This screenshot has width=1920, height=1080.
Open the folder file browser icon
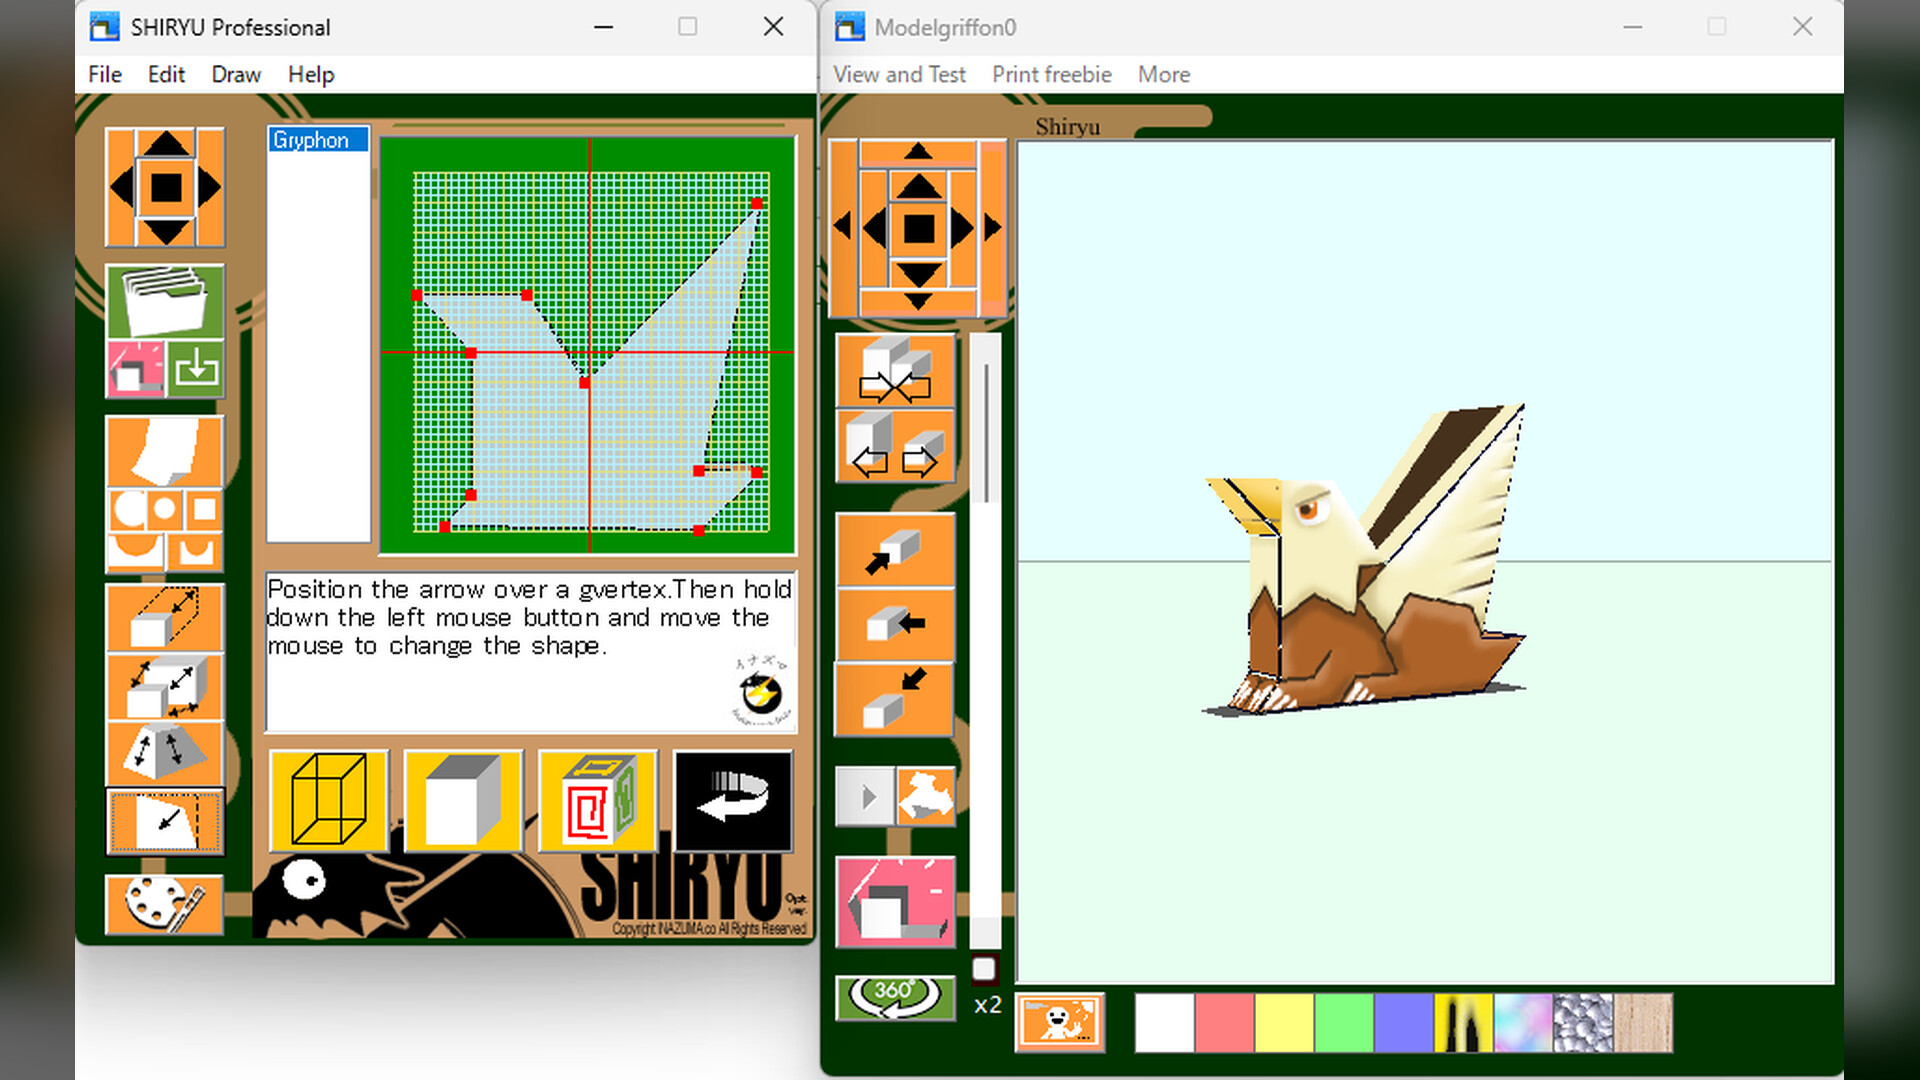coord(165,301)
